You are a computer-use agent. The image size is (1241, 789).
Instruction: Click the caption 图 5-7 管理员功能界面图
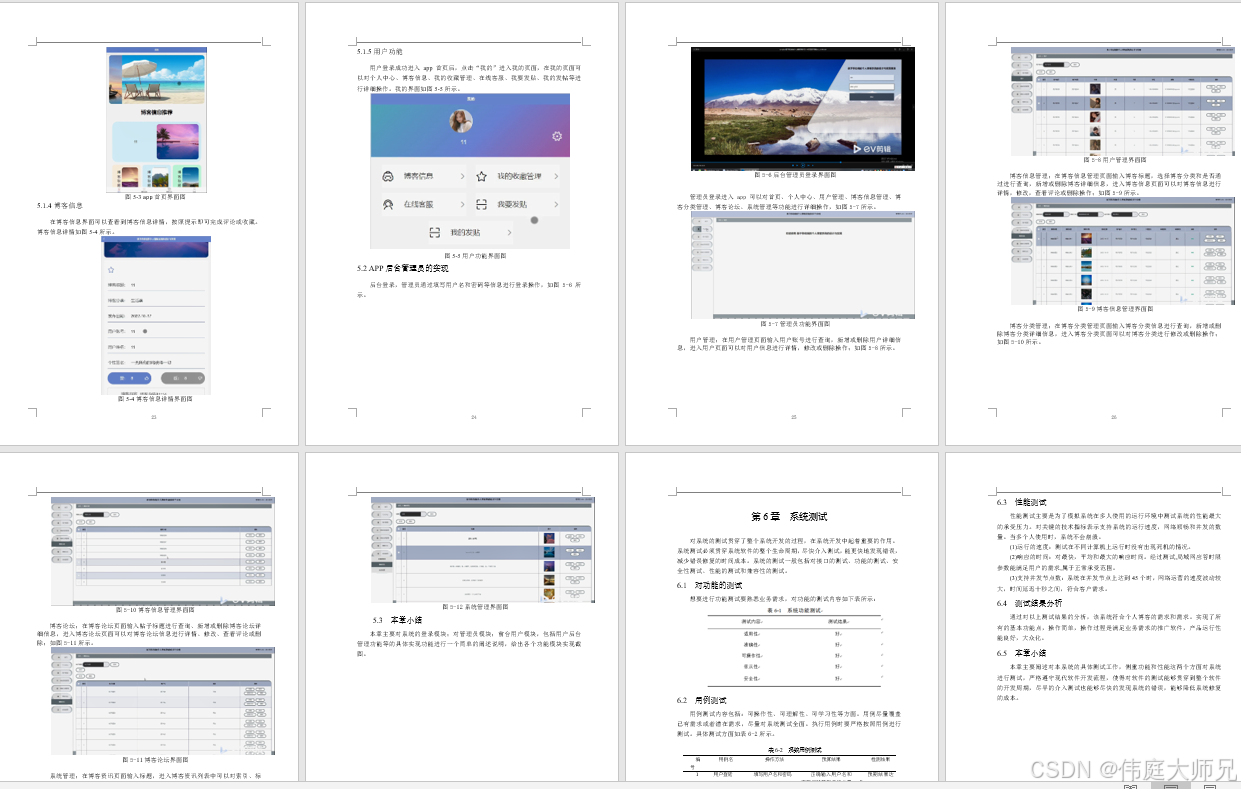pyautogui.click(x=795, y=324)
